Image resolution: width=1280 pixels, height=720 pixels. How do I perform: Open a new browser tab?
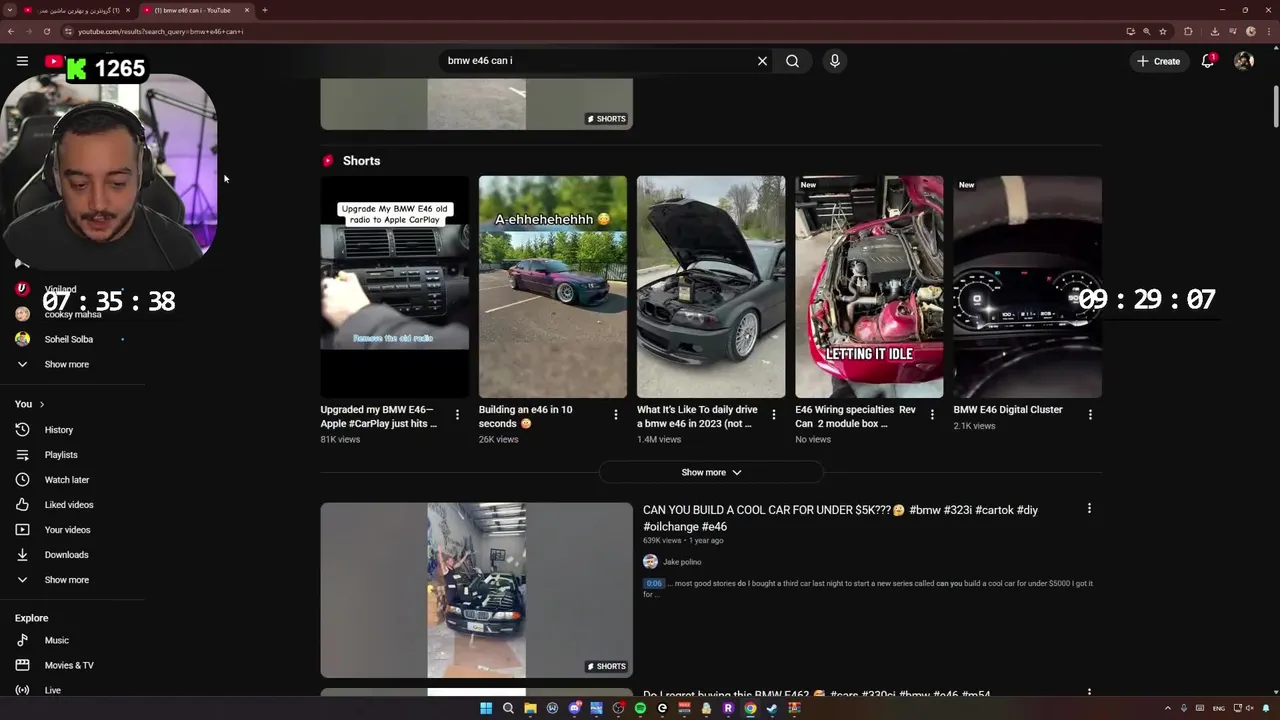264,10
